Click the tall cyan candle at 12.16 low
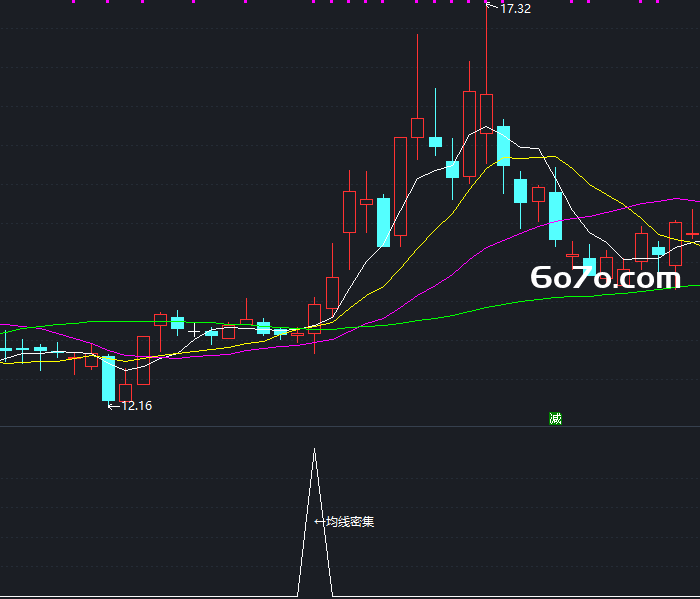The width and height of the screenshot is (700, 599). tap(108, 379)
